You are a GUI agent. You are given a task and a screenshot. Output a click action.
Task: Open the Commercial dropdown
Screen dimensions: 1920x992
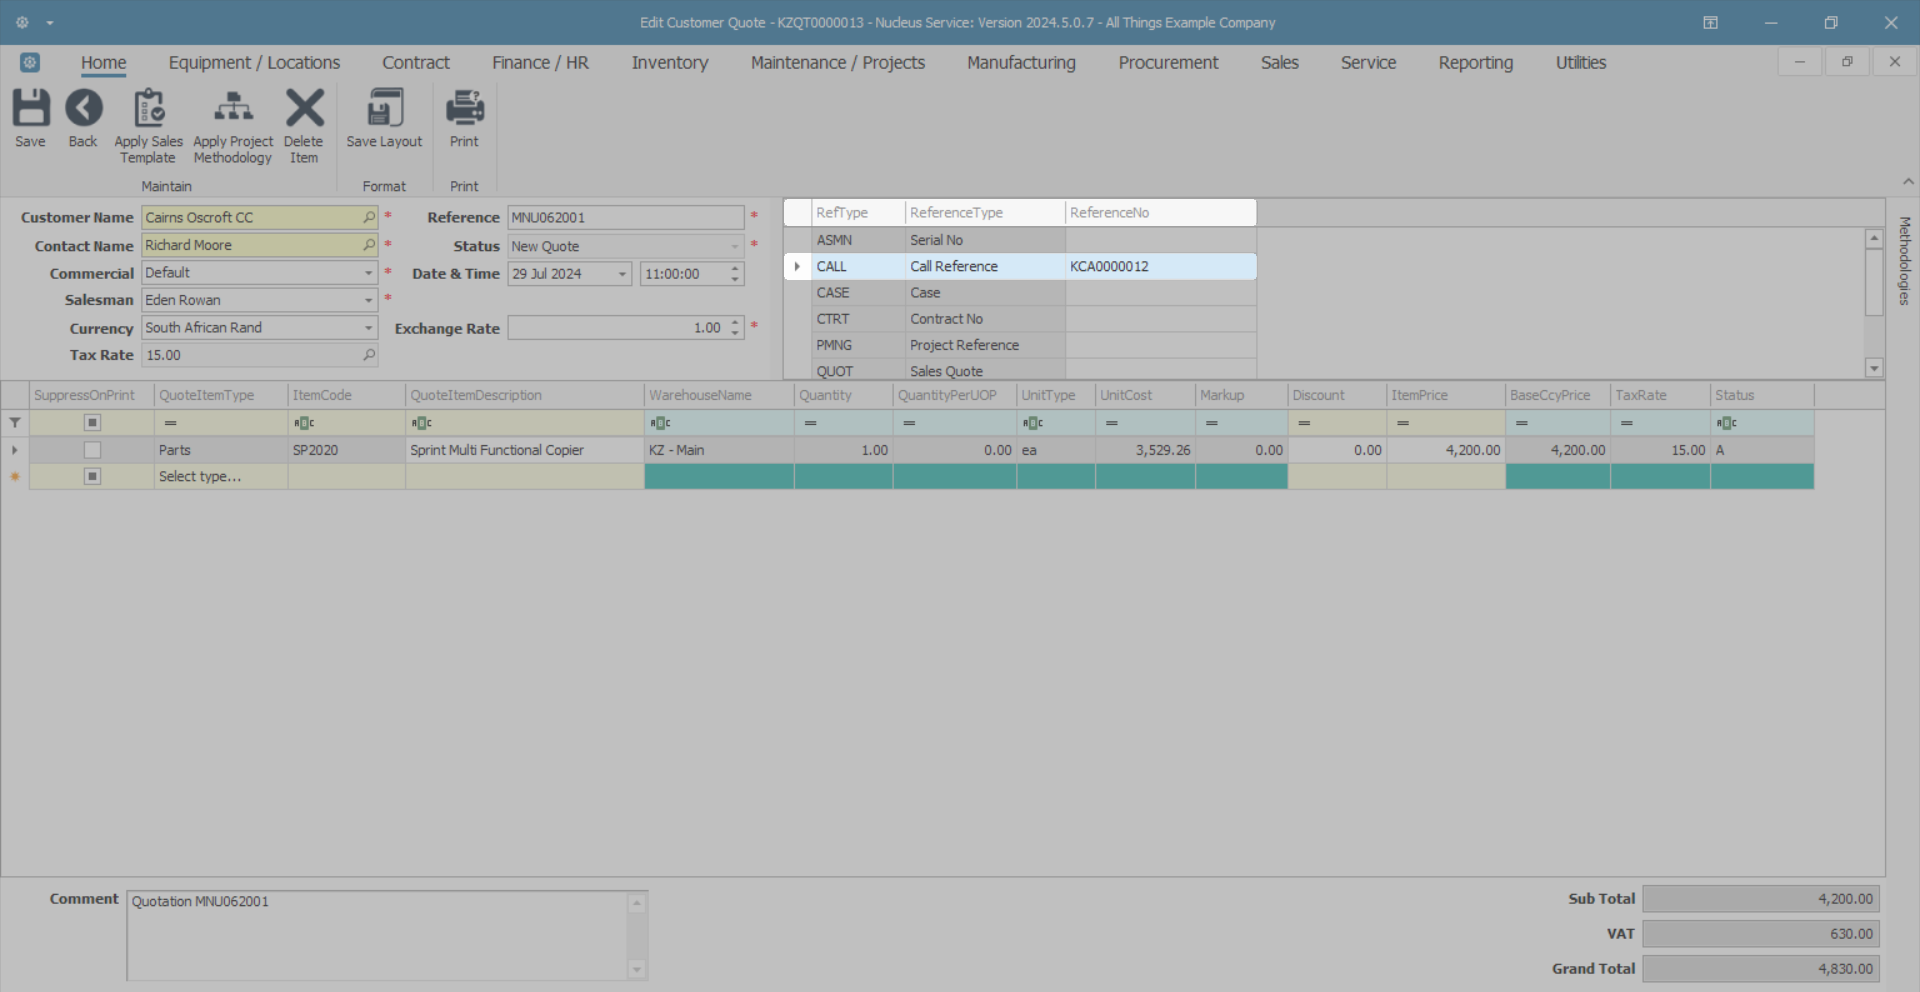coord(368,273)
